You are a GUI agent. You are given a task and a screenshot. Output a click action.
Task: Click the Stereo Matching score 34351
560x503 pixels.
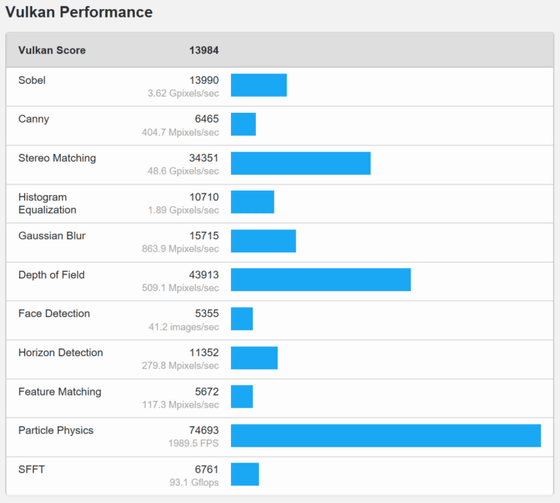(x=204, y=158)
